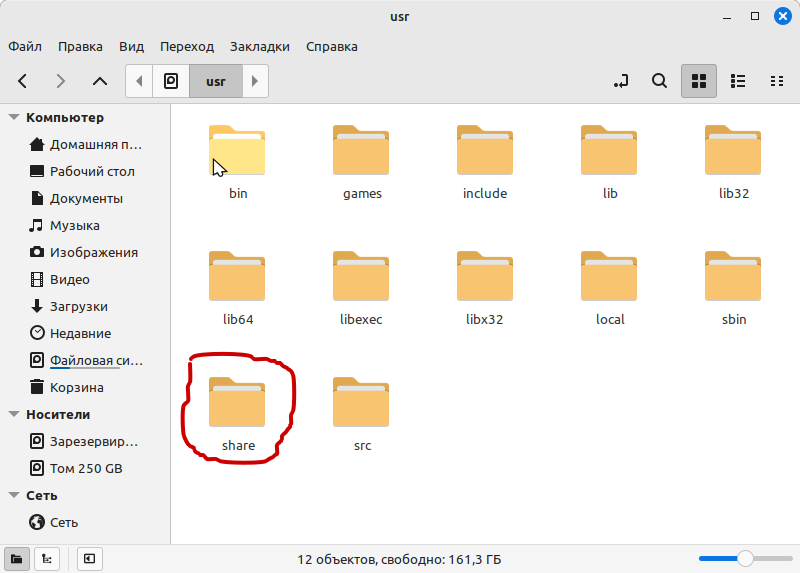The width and height of the screenshot is (800, 573).
Task: Select the share folder
Action: tap(237, 414)
